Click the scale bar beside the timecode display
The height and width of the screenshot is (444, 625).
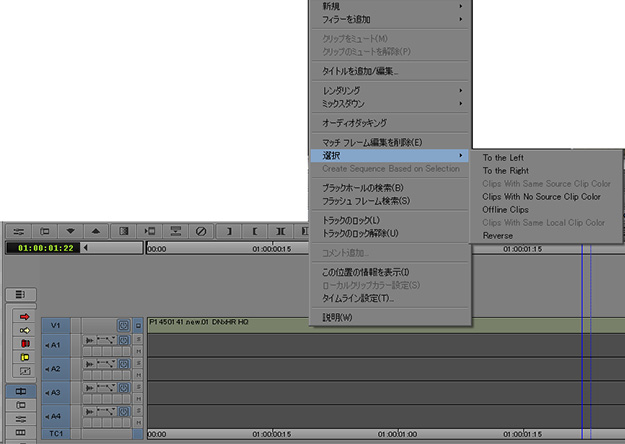coord(112,248)
